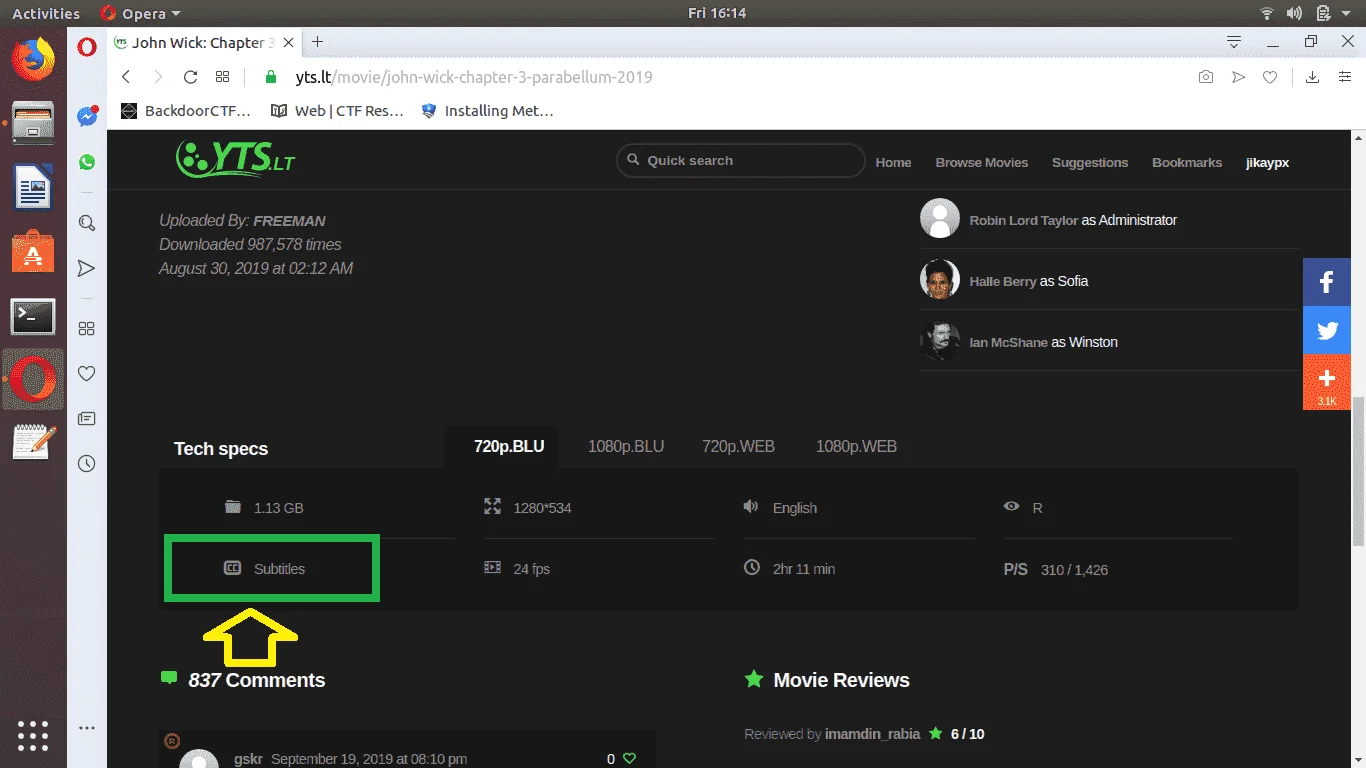View site security lock information
The image size is (1366, 768).
coord(270,77)
